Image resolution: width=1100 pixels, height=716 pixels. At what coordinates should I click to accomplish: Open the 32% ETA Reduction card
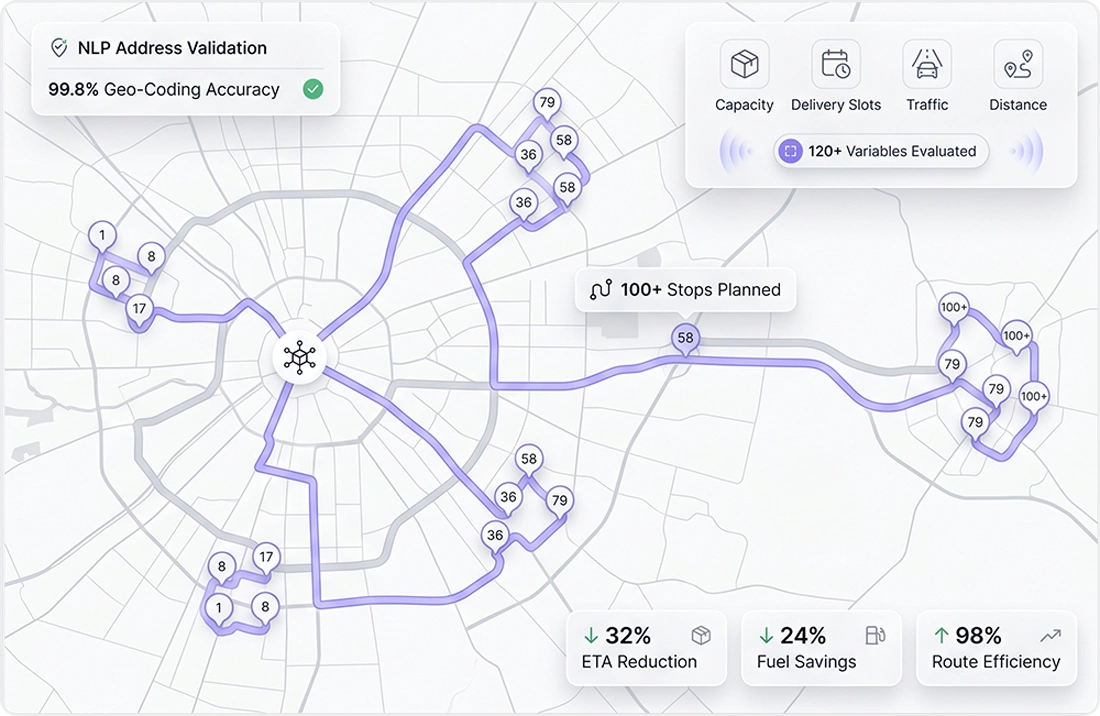[x=646, y=648]
